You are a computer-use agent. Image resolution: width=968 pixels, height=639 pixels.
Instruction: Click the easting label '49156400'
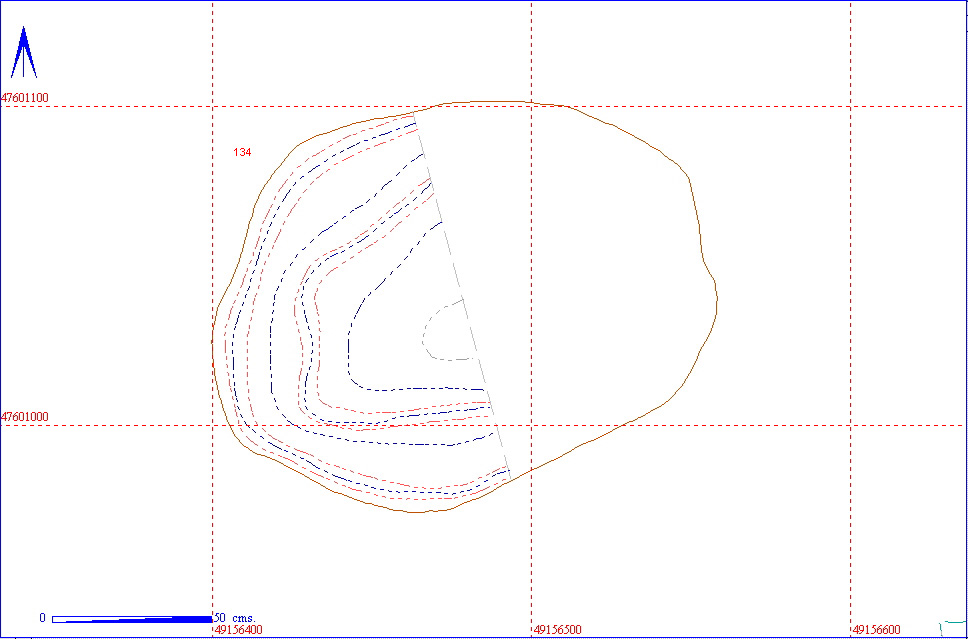pos(238,630)
